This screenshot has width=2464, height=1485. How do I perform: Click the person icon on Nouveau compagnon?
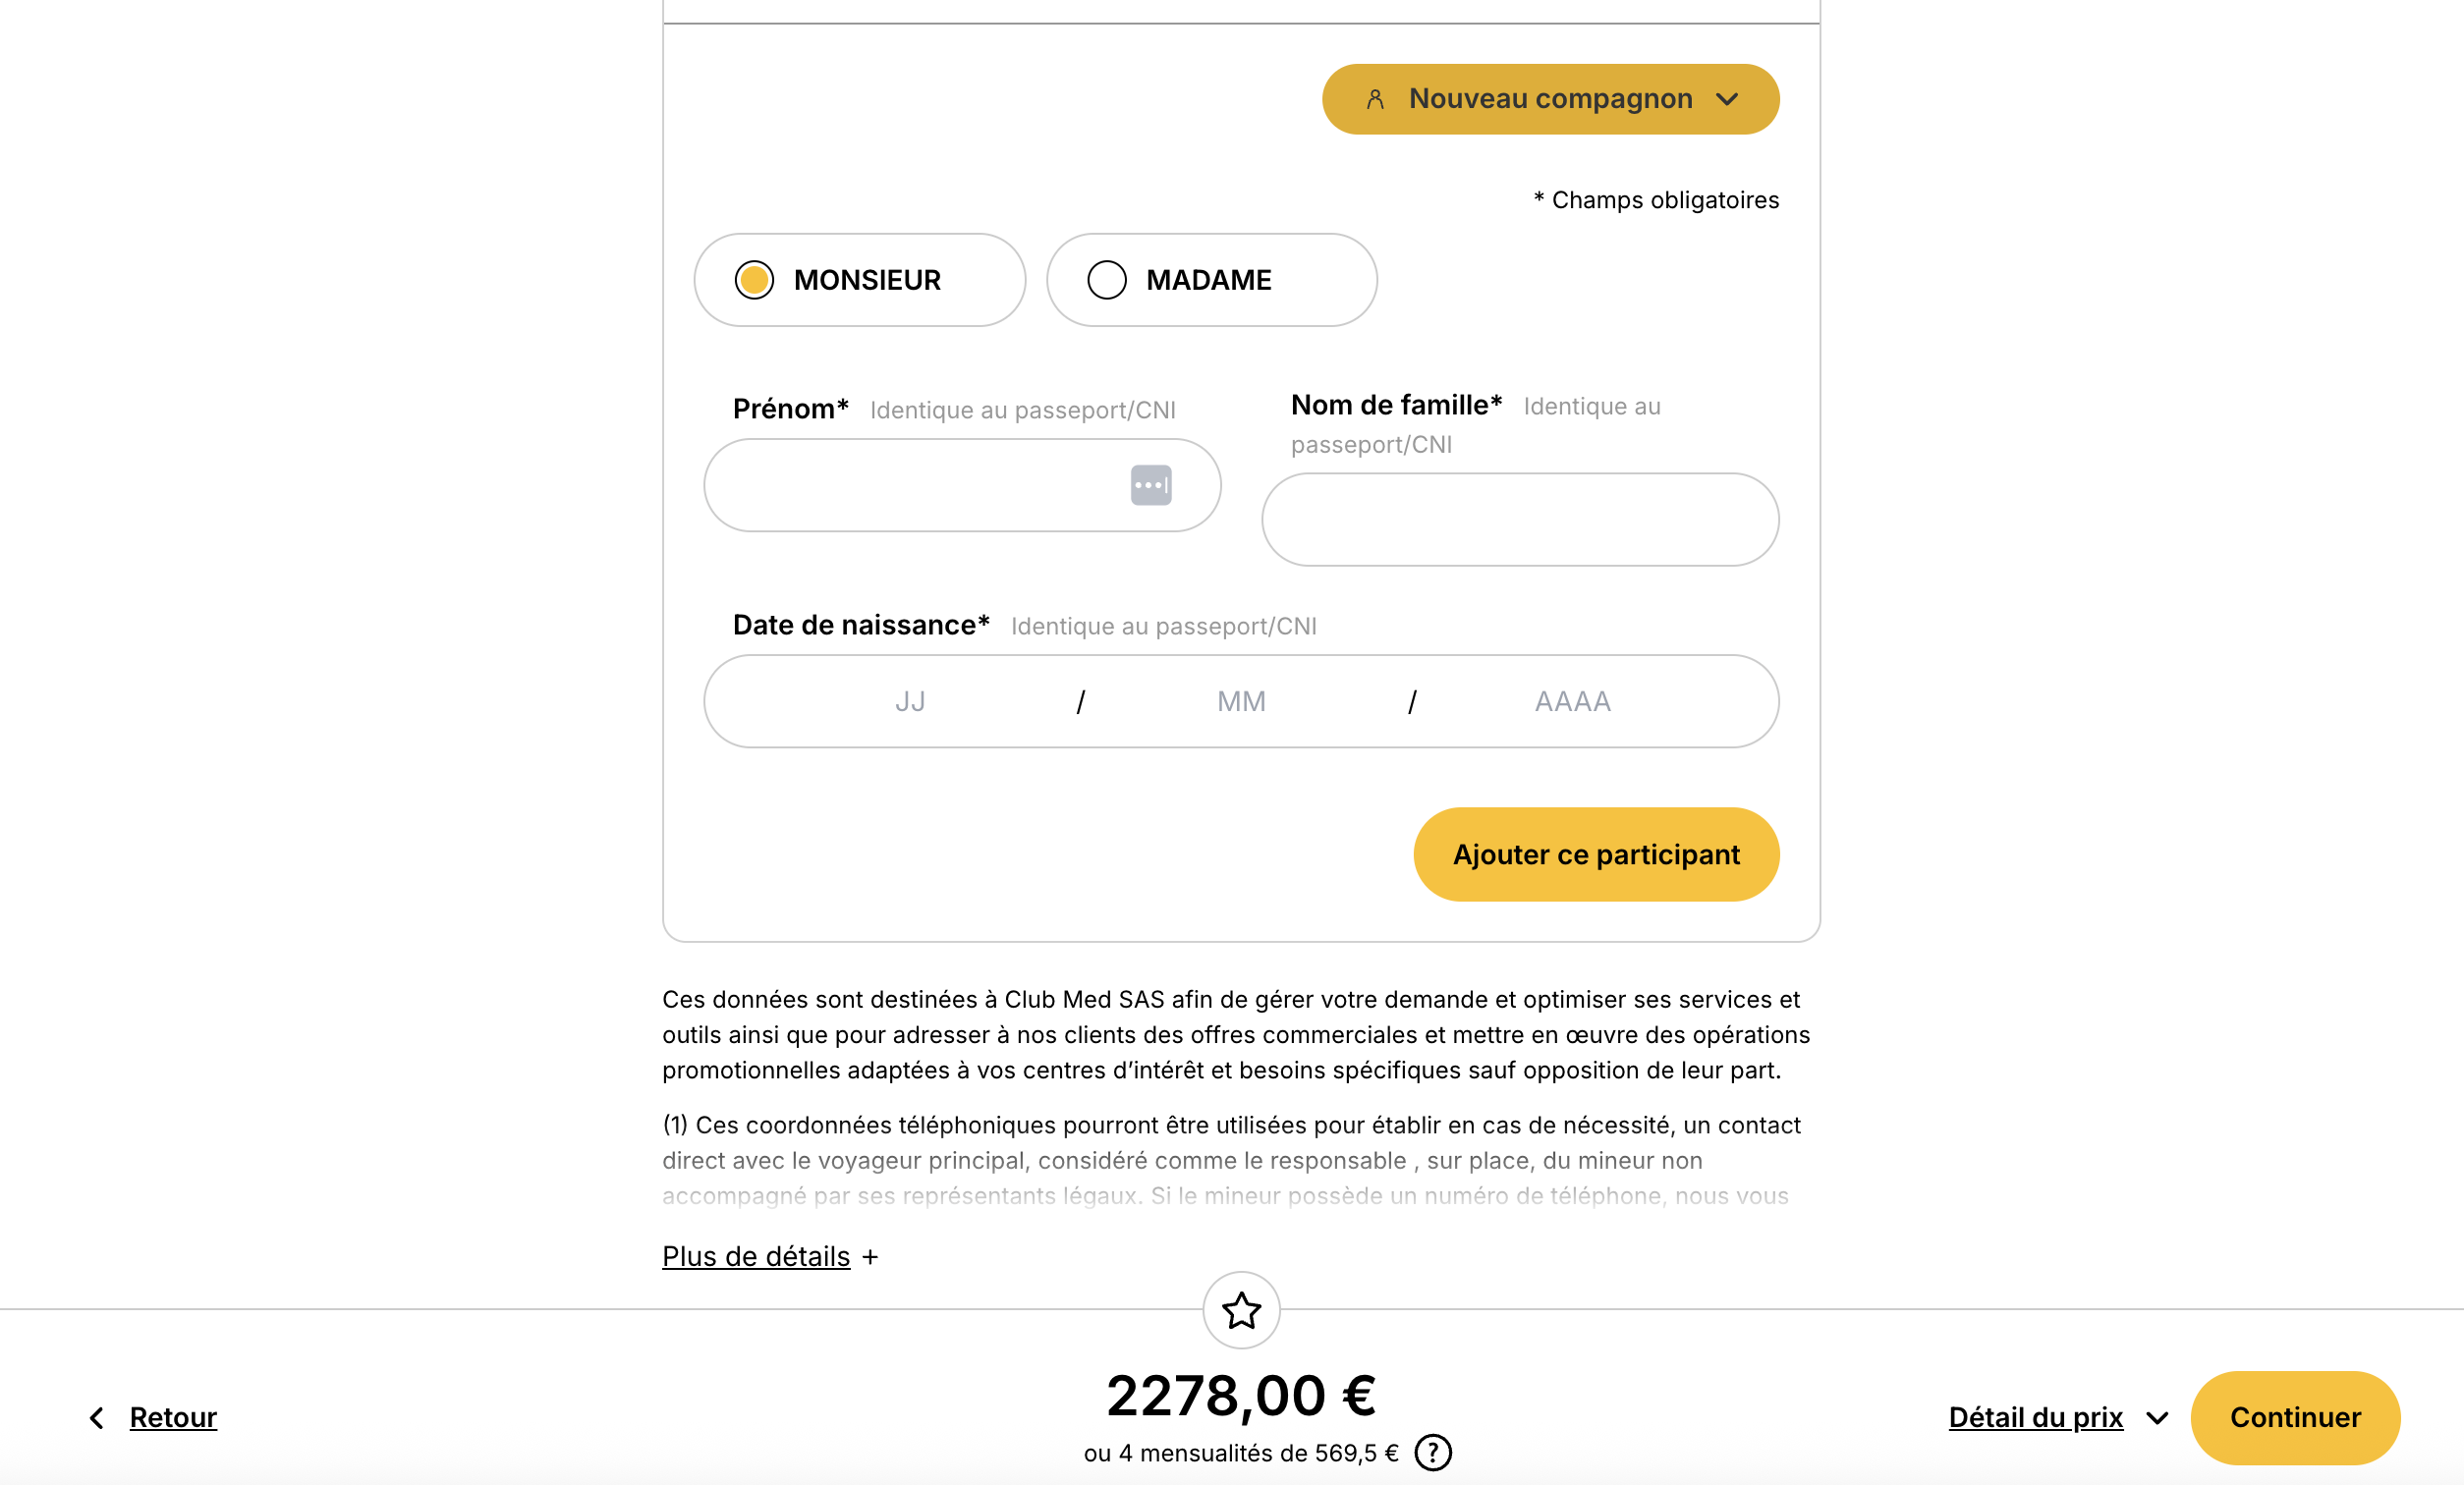(x=1375, y=99)
